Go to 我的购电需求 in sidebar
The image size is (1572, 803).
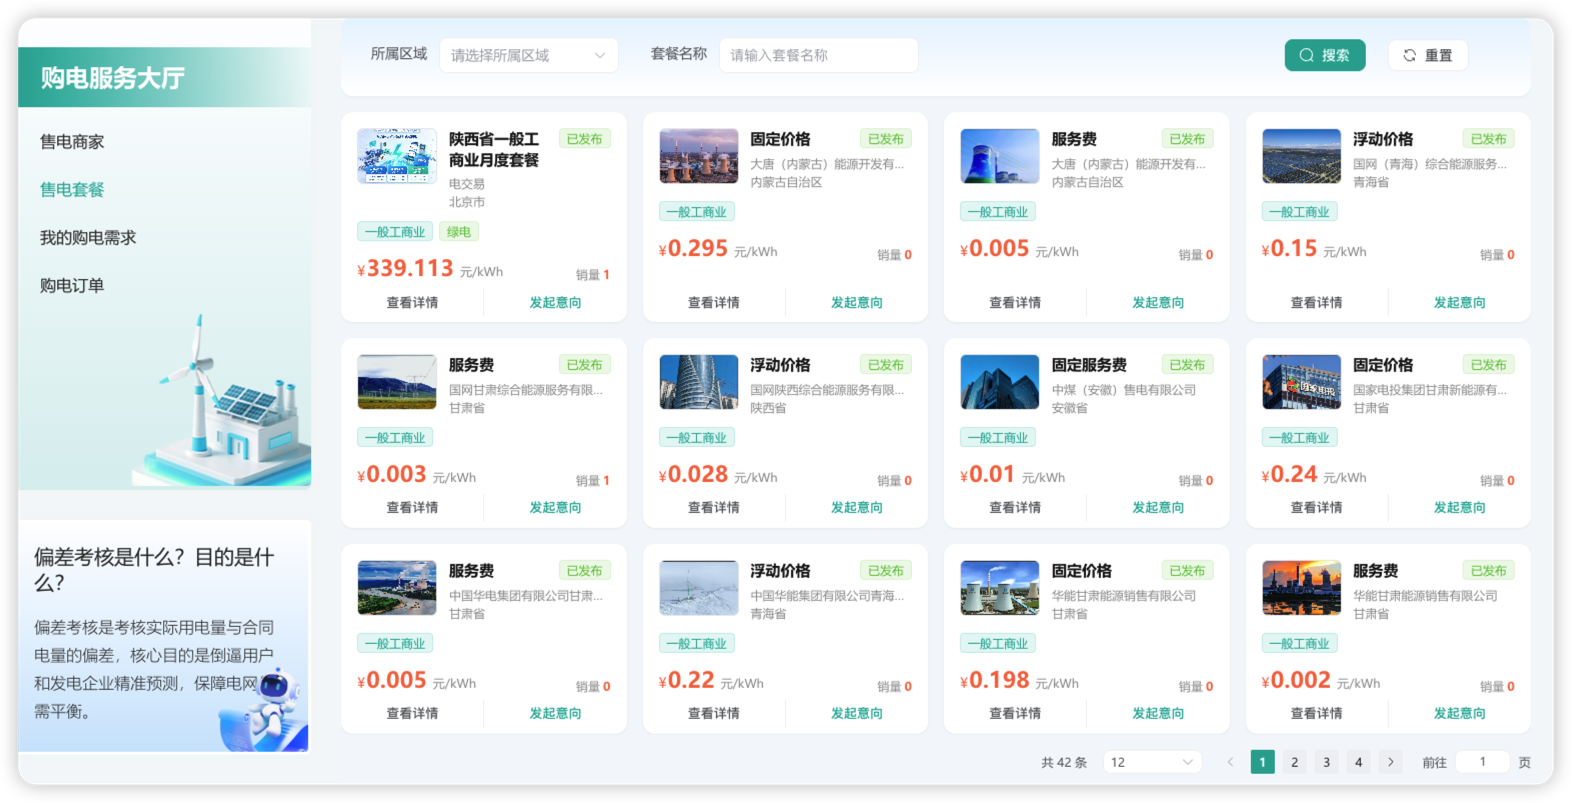click(x=88, y=238)
